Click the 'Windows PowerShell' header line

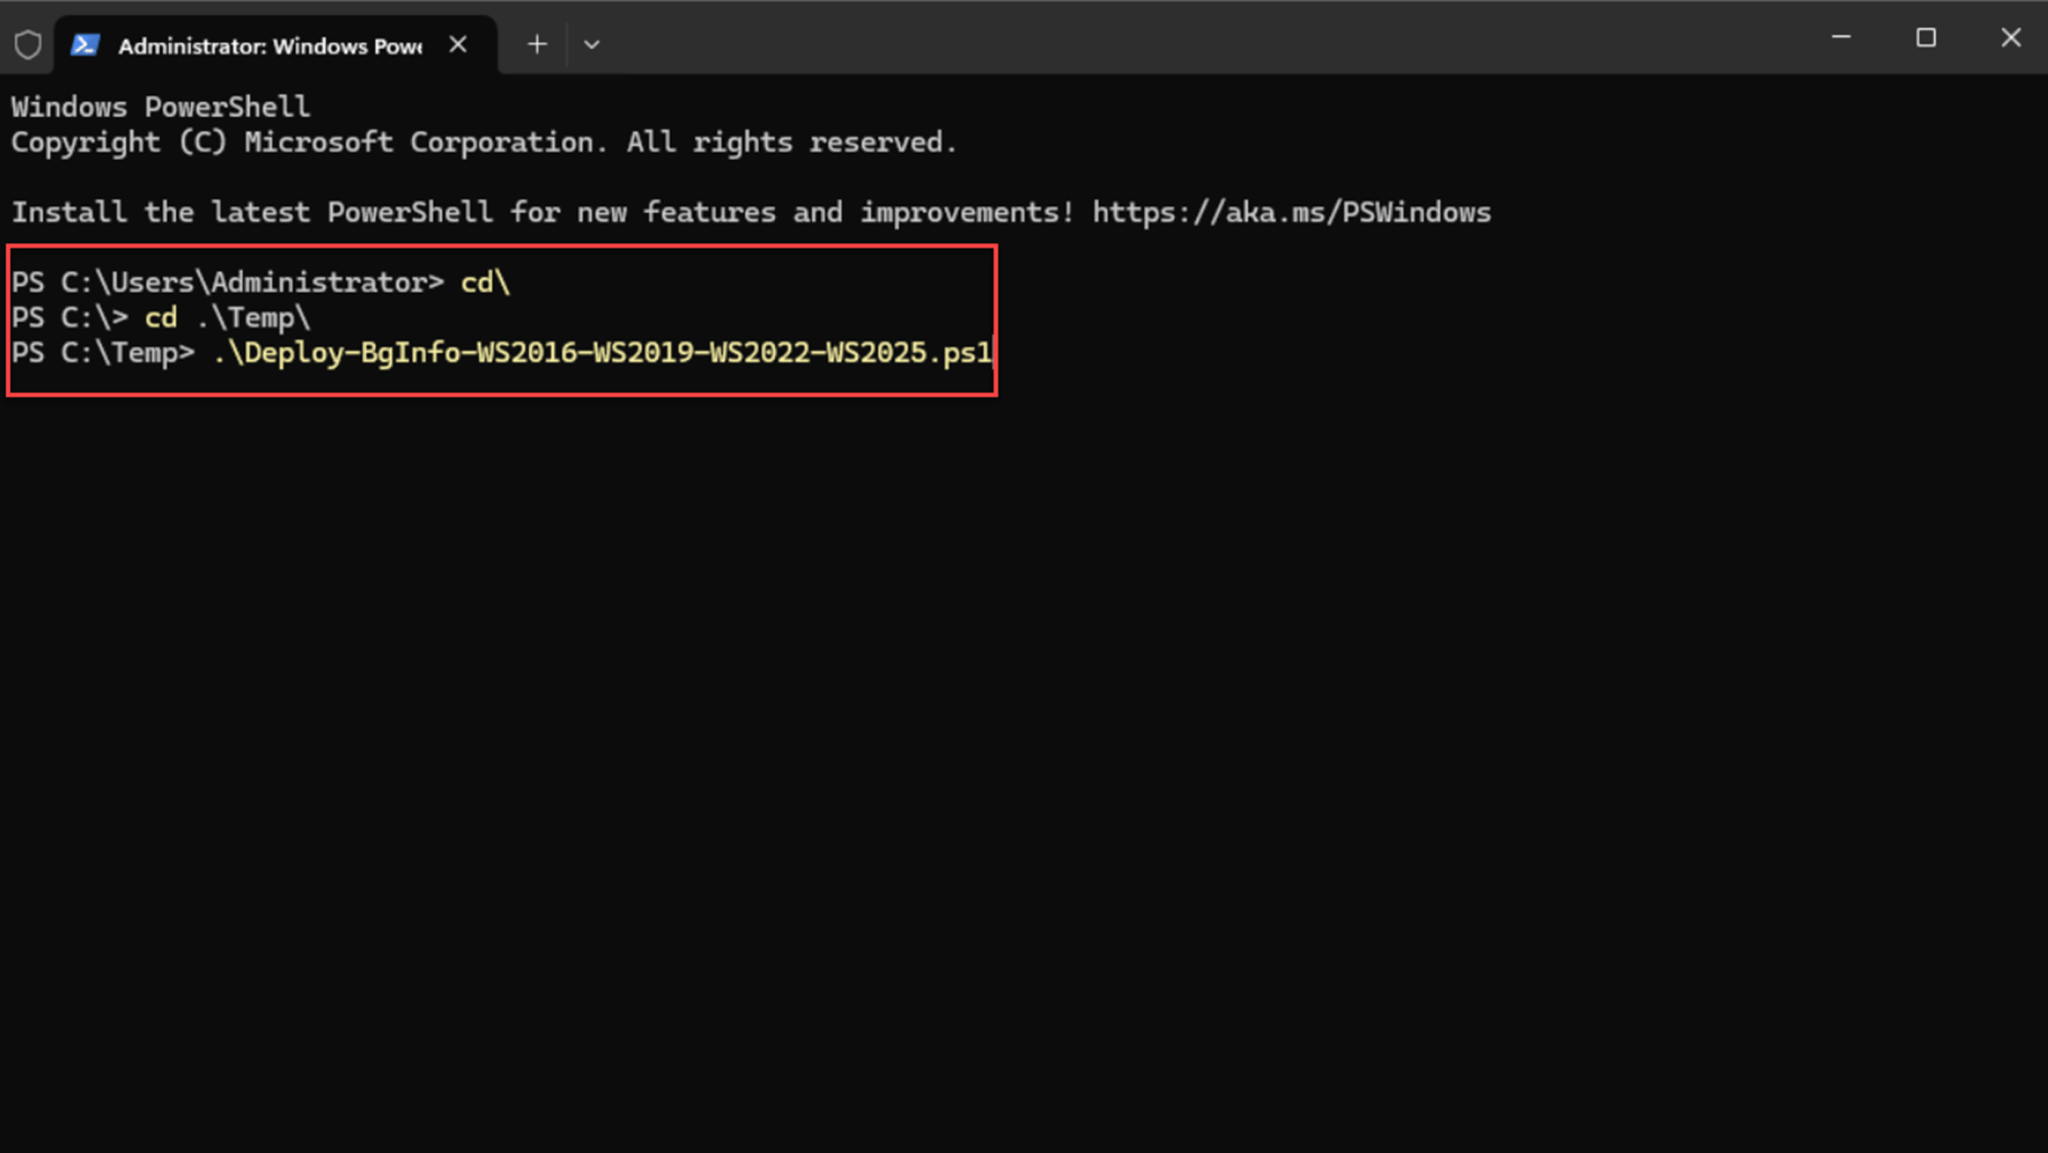coord(161,107)
